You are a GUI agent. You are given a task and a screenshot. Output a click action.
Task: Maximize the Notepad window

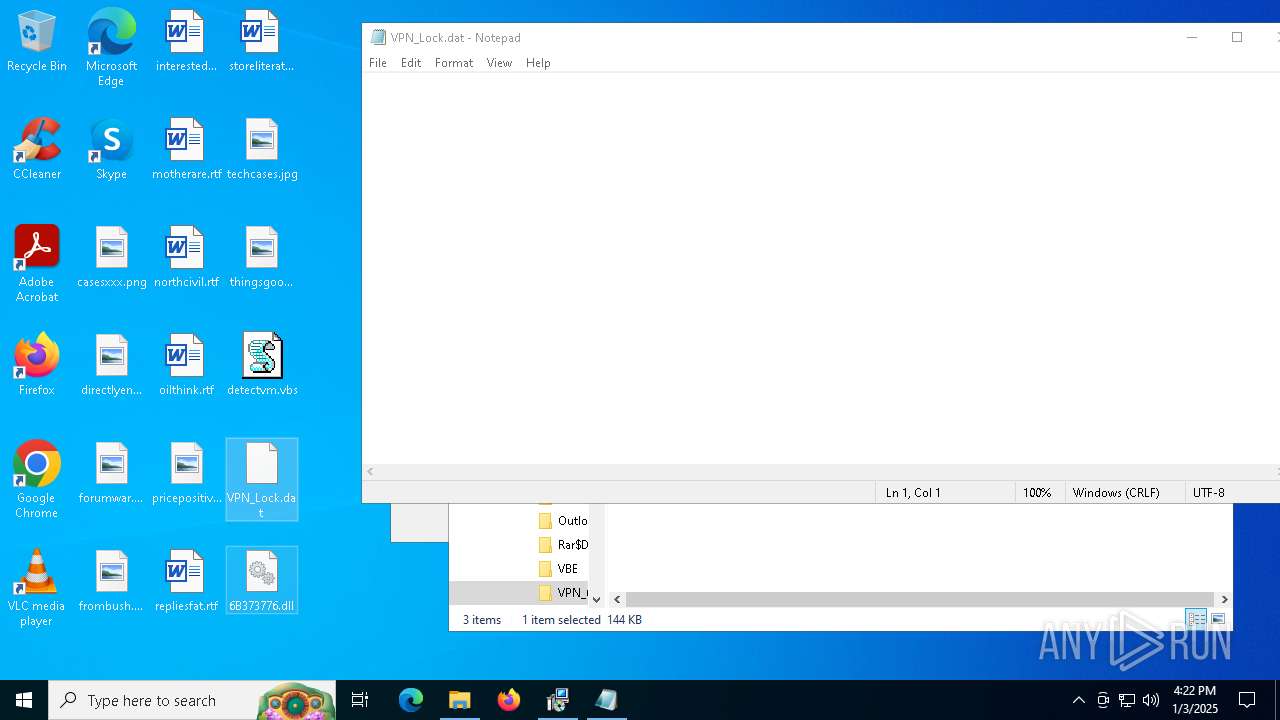(x=1237, y=37)
